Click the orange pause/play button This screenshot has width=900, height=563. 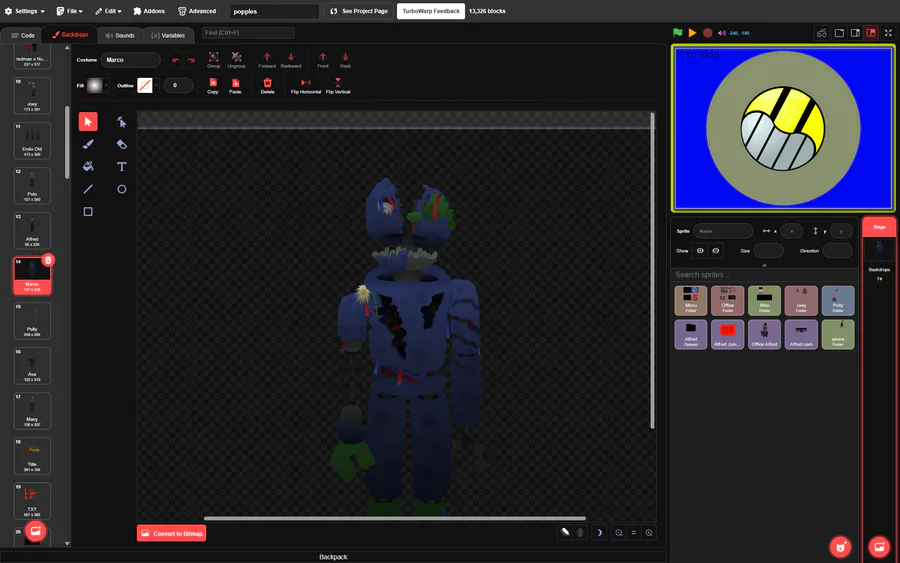click(692, 33)
